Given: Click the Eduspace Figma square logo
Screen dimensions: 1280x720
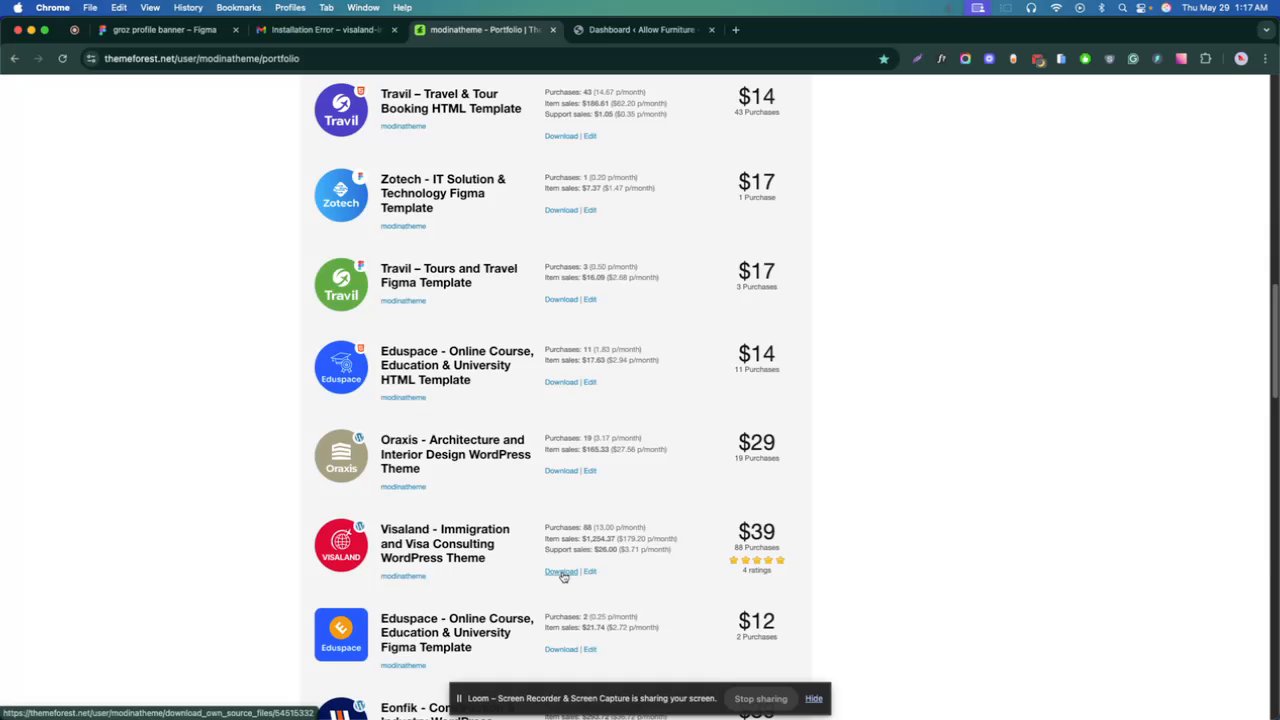Looking at the screenshot, I should [x=341, y=634].
